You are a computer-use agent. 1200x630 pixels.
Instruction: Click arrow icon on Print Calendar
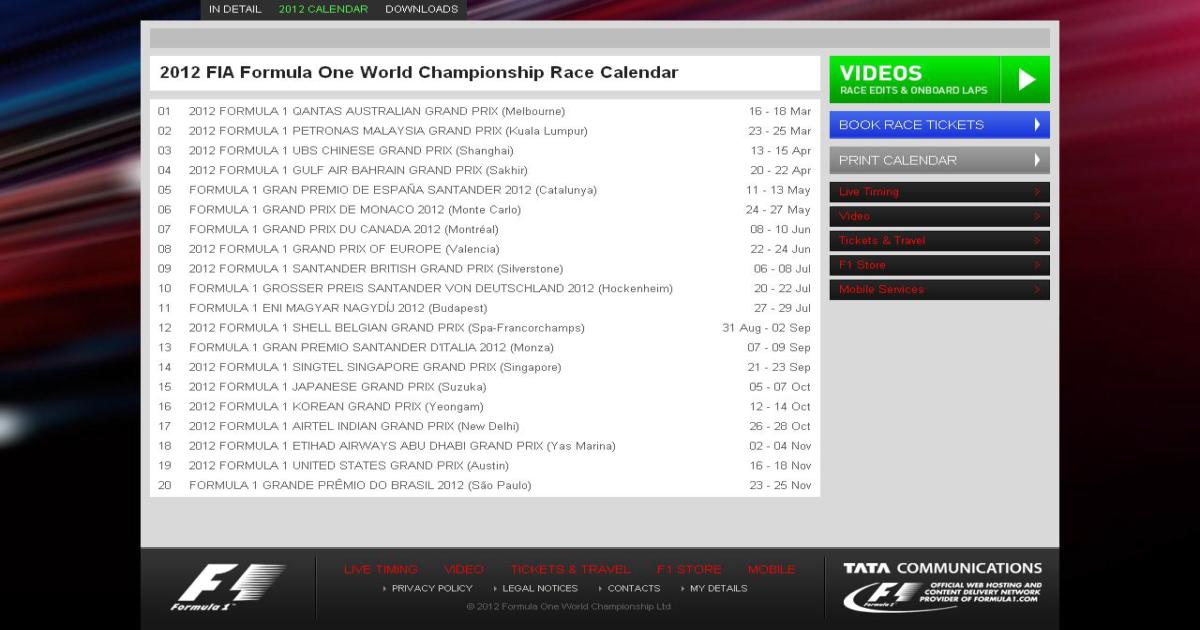1037,160
